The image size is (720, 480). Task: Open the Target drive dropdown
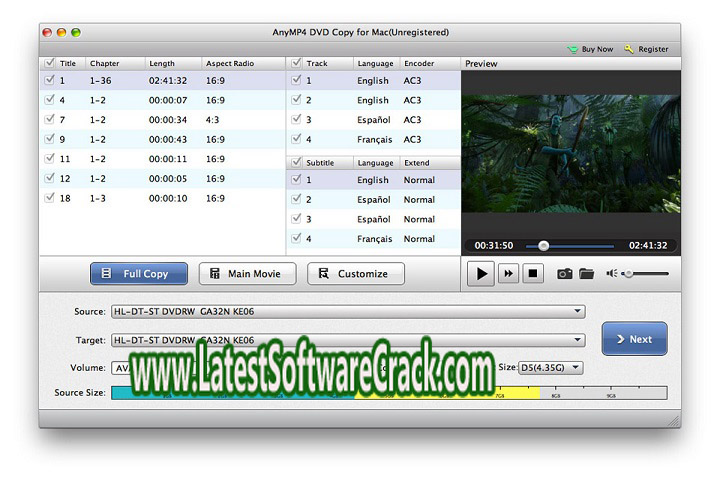(x=579, y=340)
